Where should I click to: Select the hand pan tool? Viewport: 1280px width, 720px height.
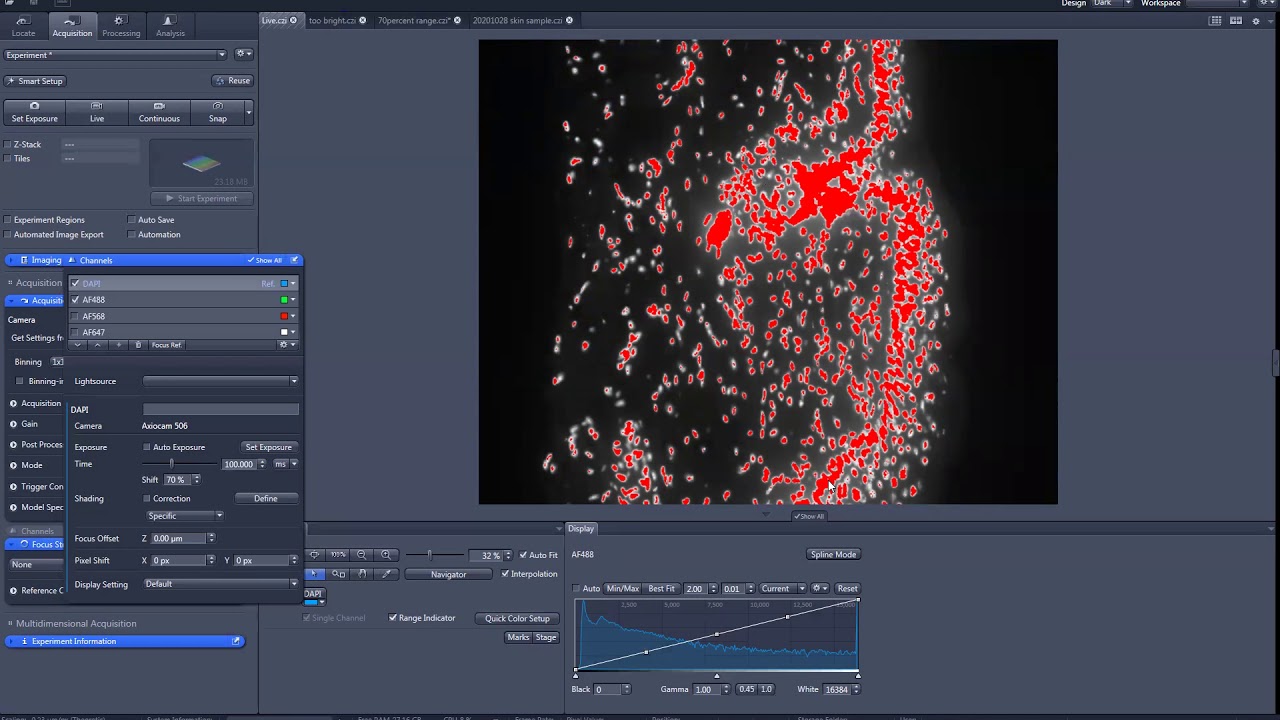tap(362, 574)
